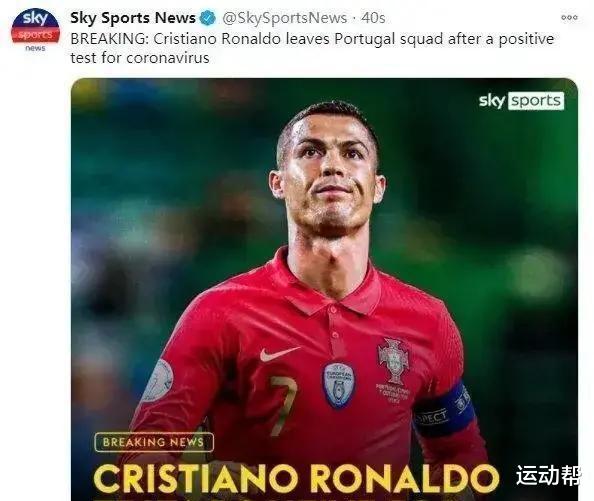Click the European Champions badge on the jersey

click(339, 385)
